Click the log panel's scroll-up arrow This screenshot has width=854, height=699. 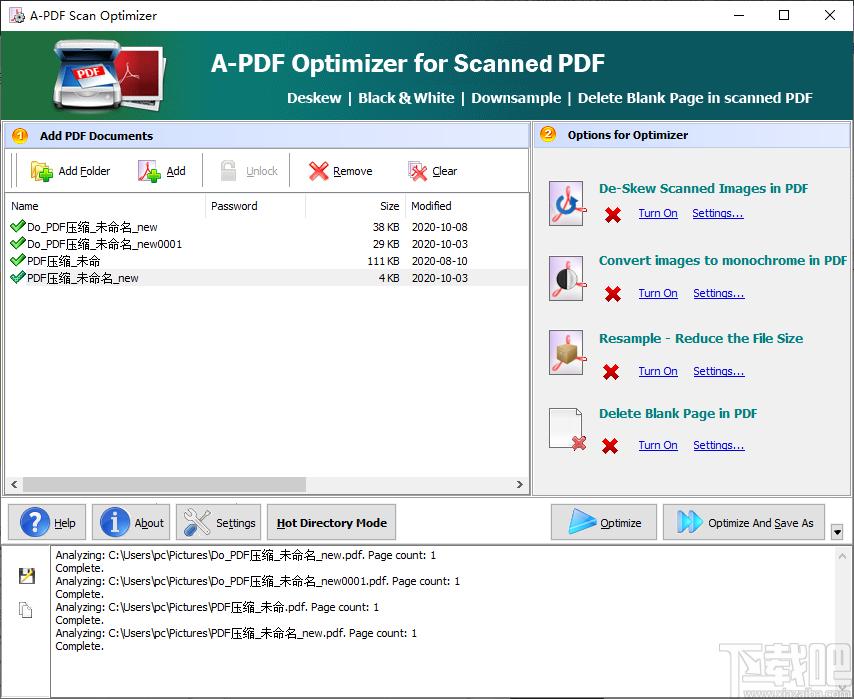point(841,556)
